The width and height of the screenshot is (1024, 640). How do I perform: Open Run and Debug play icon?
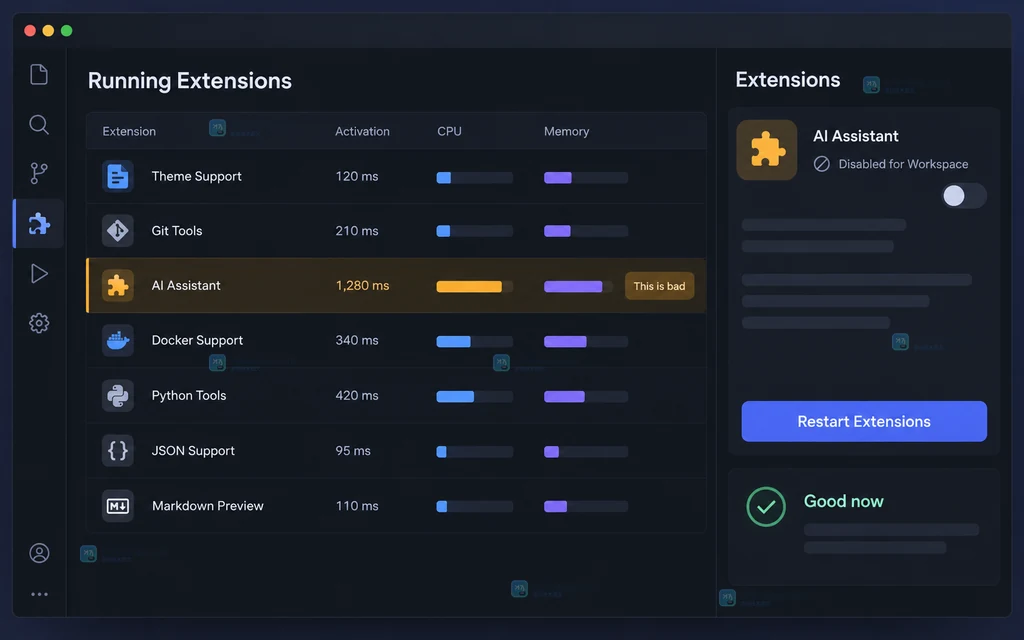point(39,274)
